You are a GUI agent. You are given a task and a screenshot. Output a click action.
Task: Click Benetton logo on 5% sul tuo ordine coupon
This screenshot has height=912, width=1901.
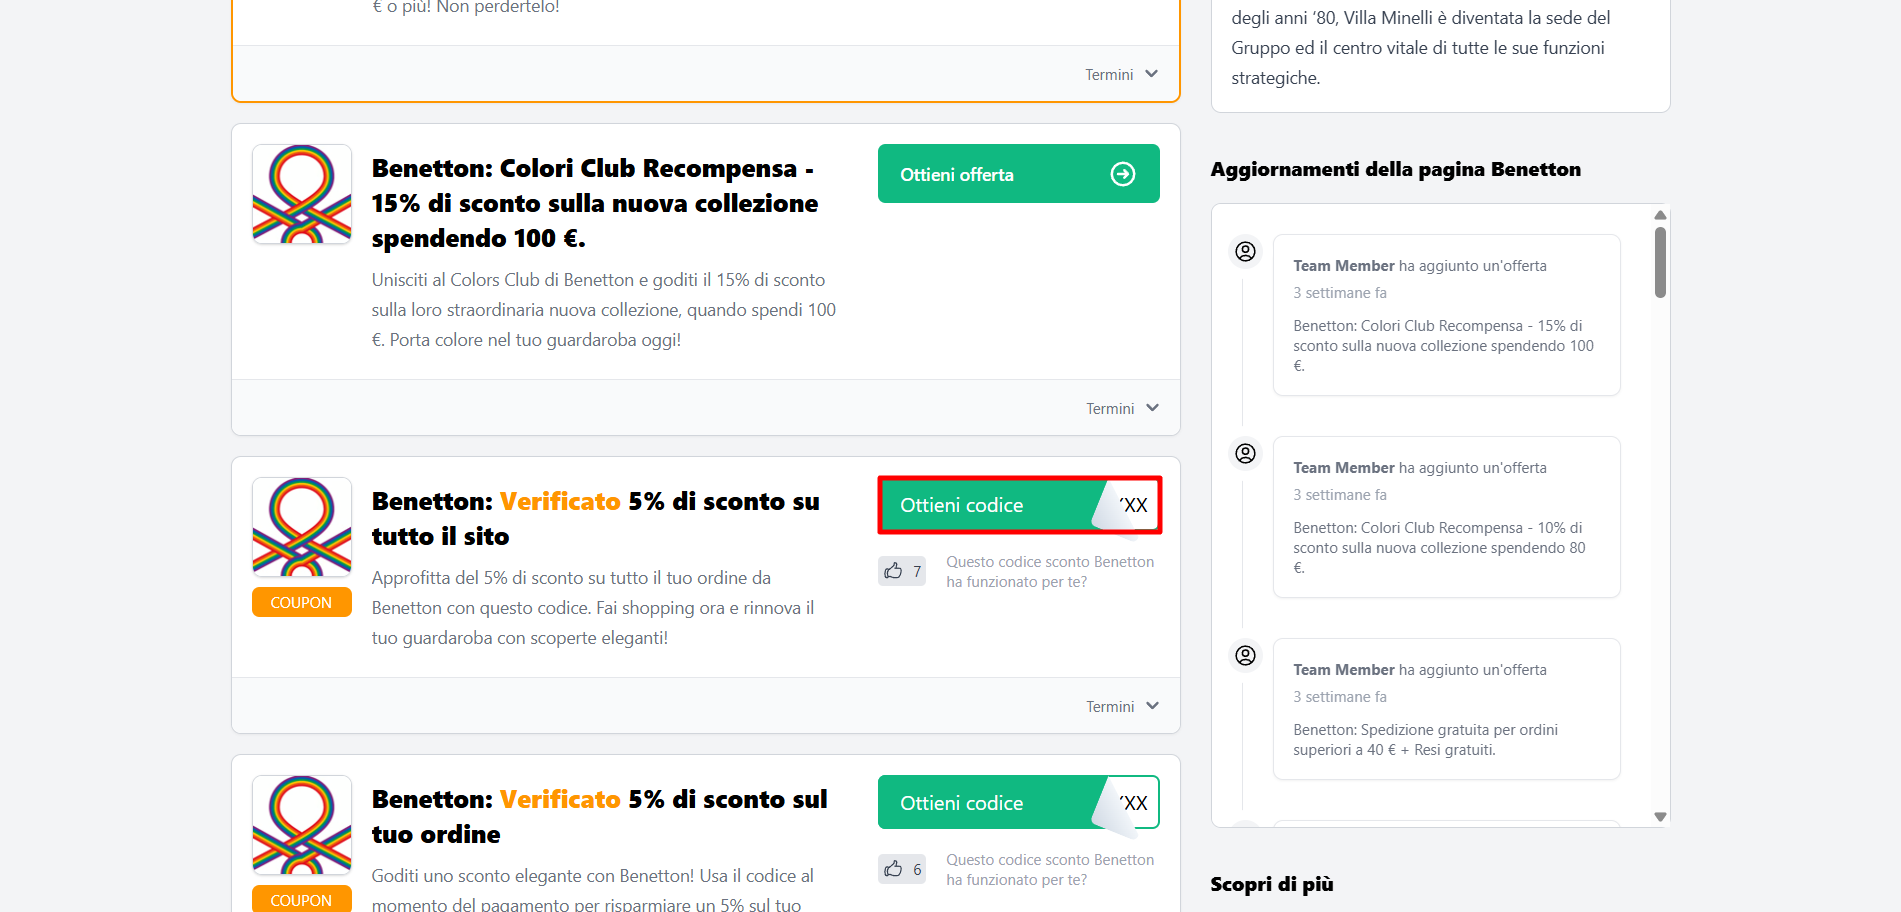[x=302, y=825]
